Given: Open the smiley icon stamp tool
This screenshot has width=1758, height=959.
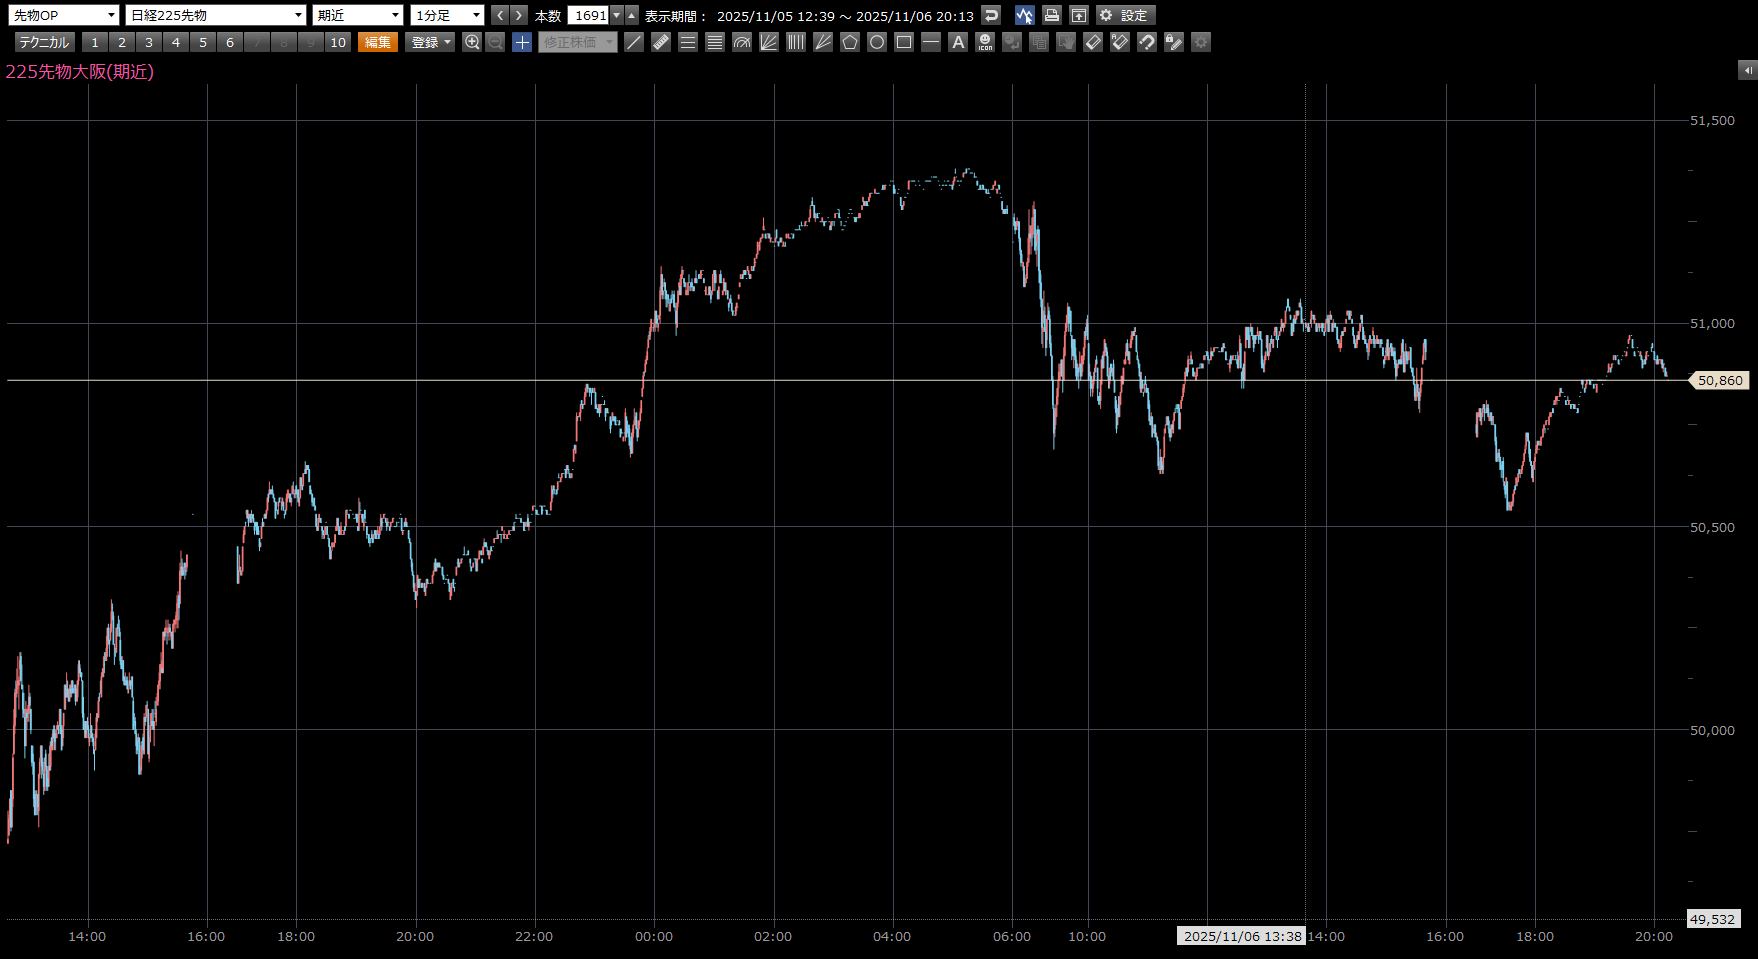Looking at the screenshot, I should coord(985,42).
